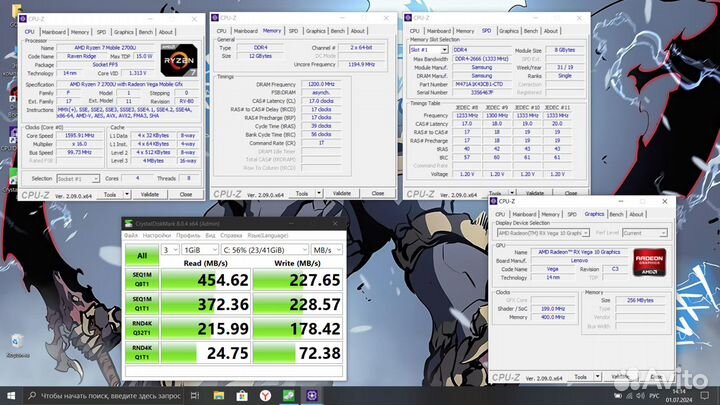720x405 pixels.
Task: Open the Windows Start menu
Action: pyautogui.click(x=11, y=395)
